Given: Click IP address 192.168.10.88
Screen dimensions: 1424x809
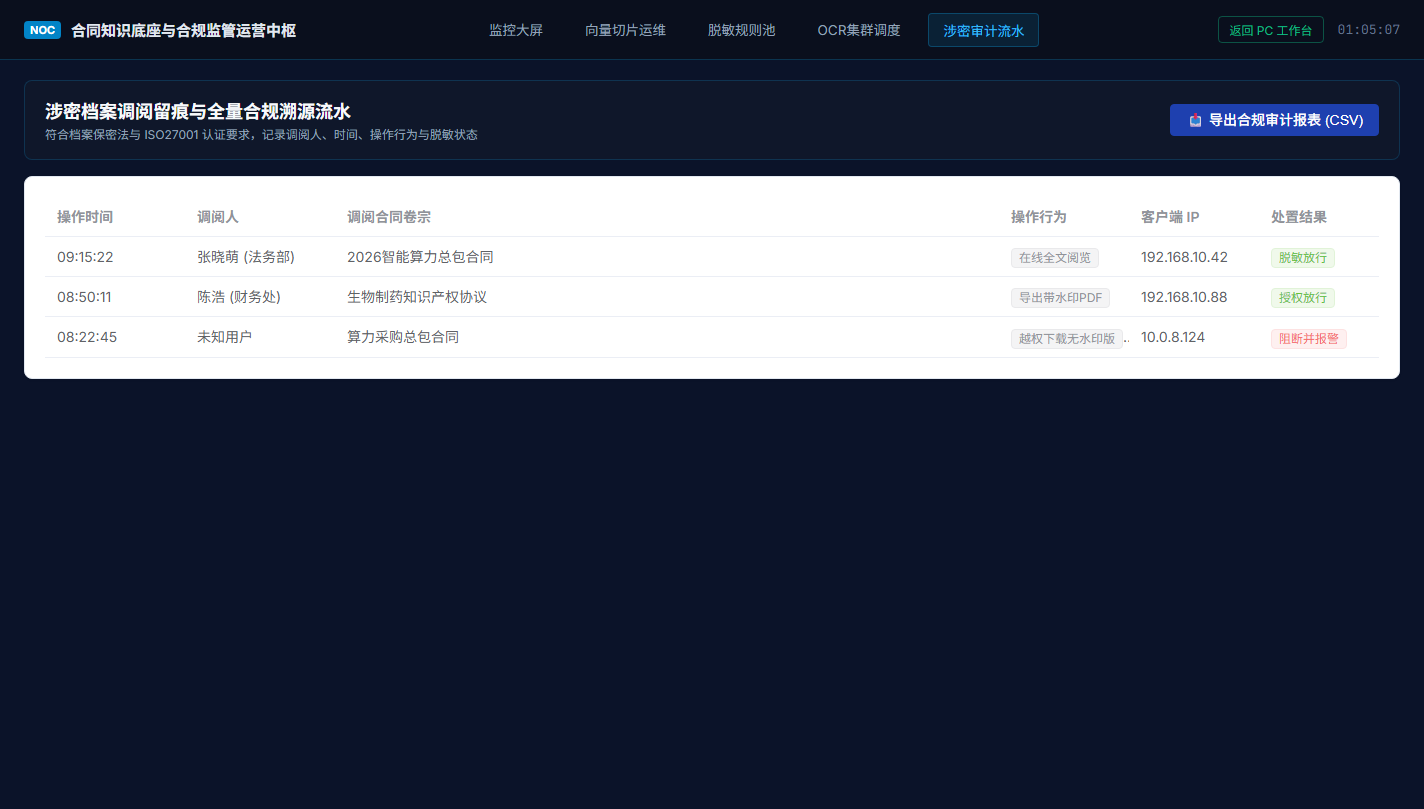Looking at the screenshot, I should (x=1184, y=297).
